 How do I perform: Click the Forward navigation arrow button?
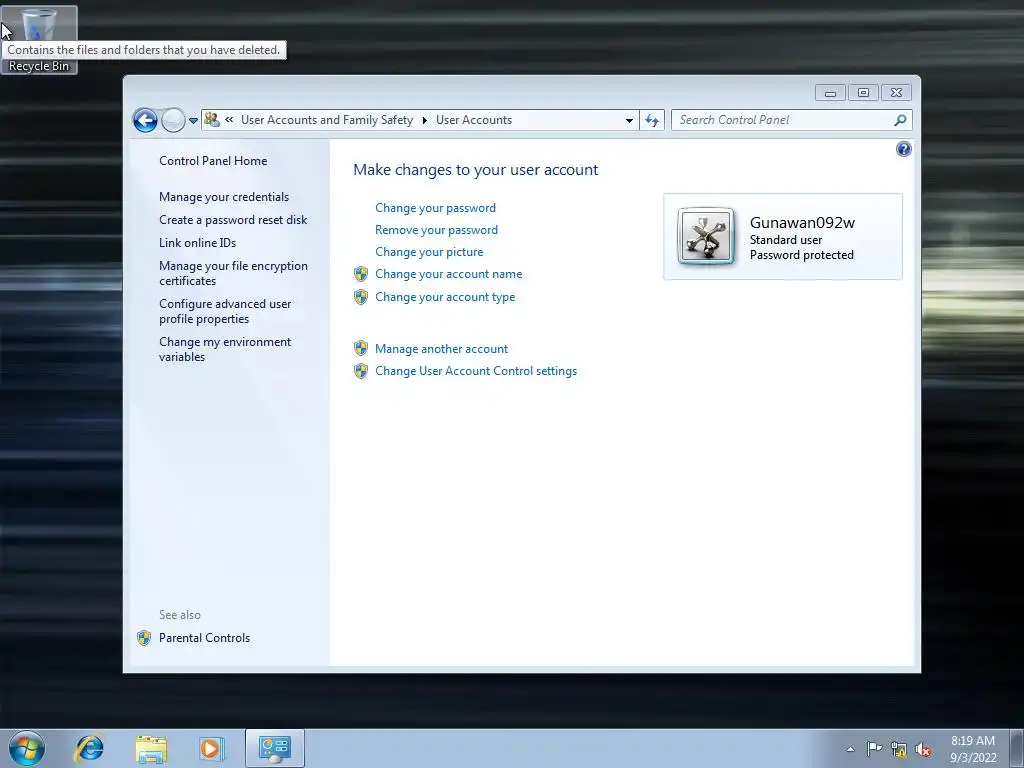(173, 120)
